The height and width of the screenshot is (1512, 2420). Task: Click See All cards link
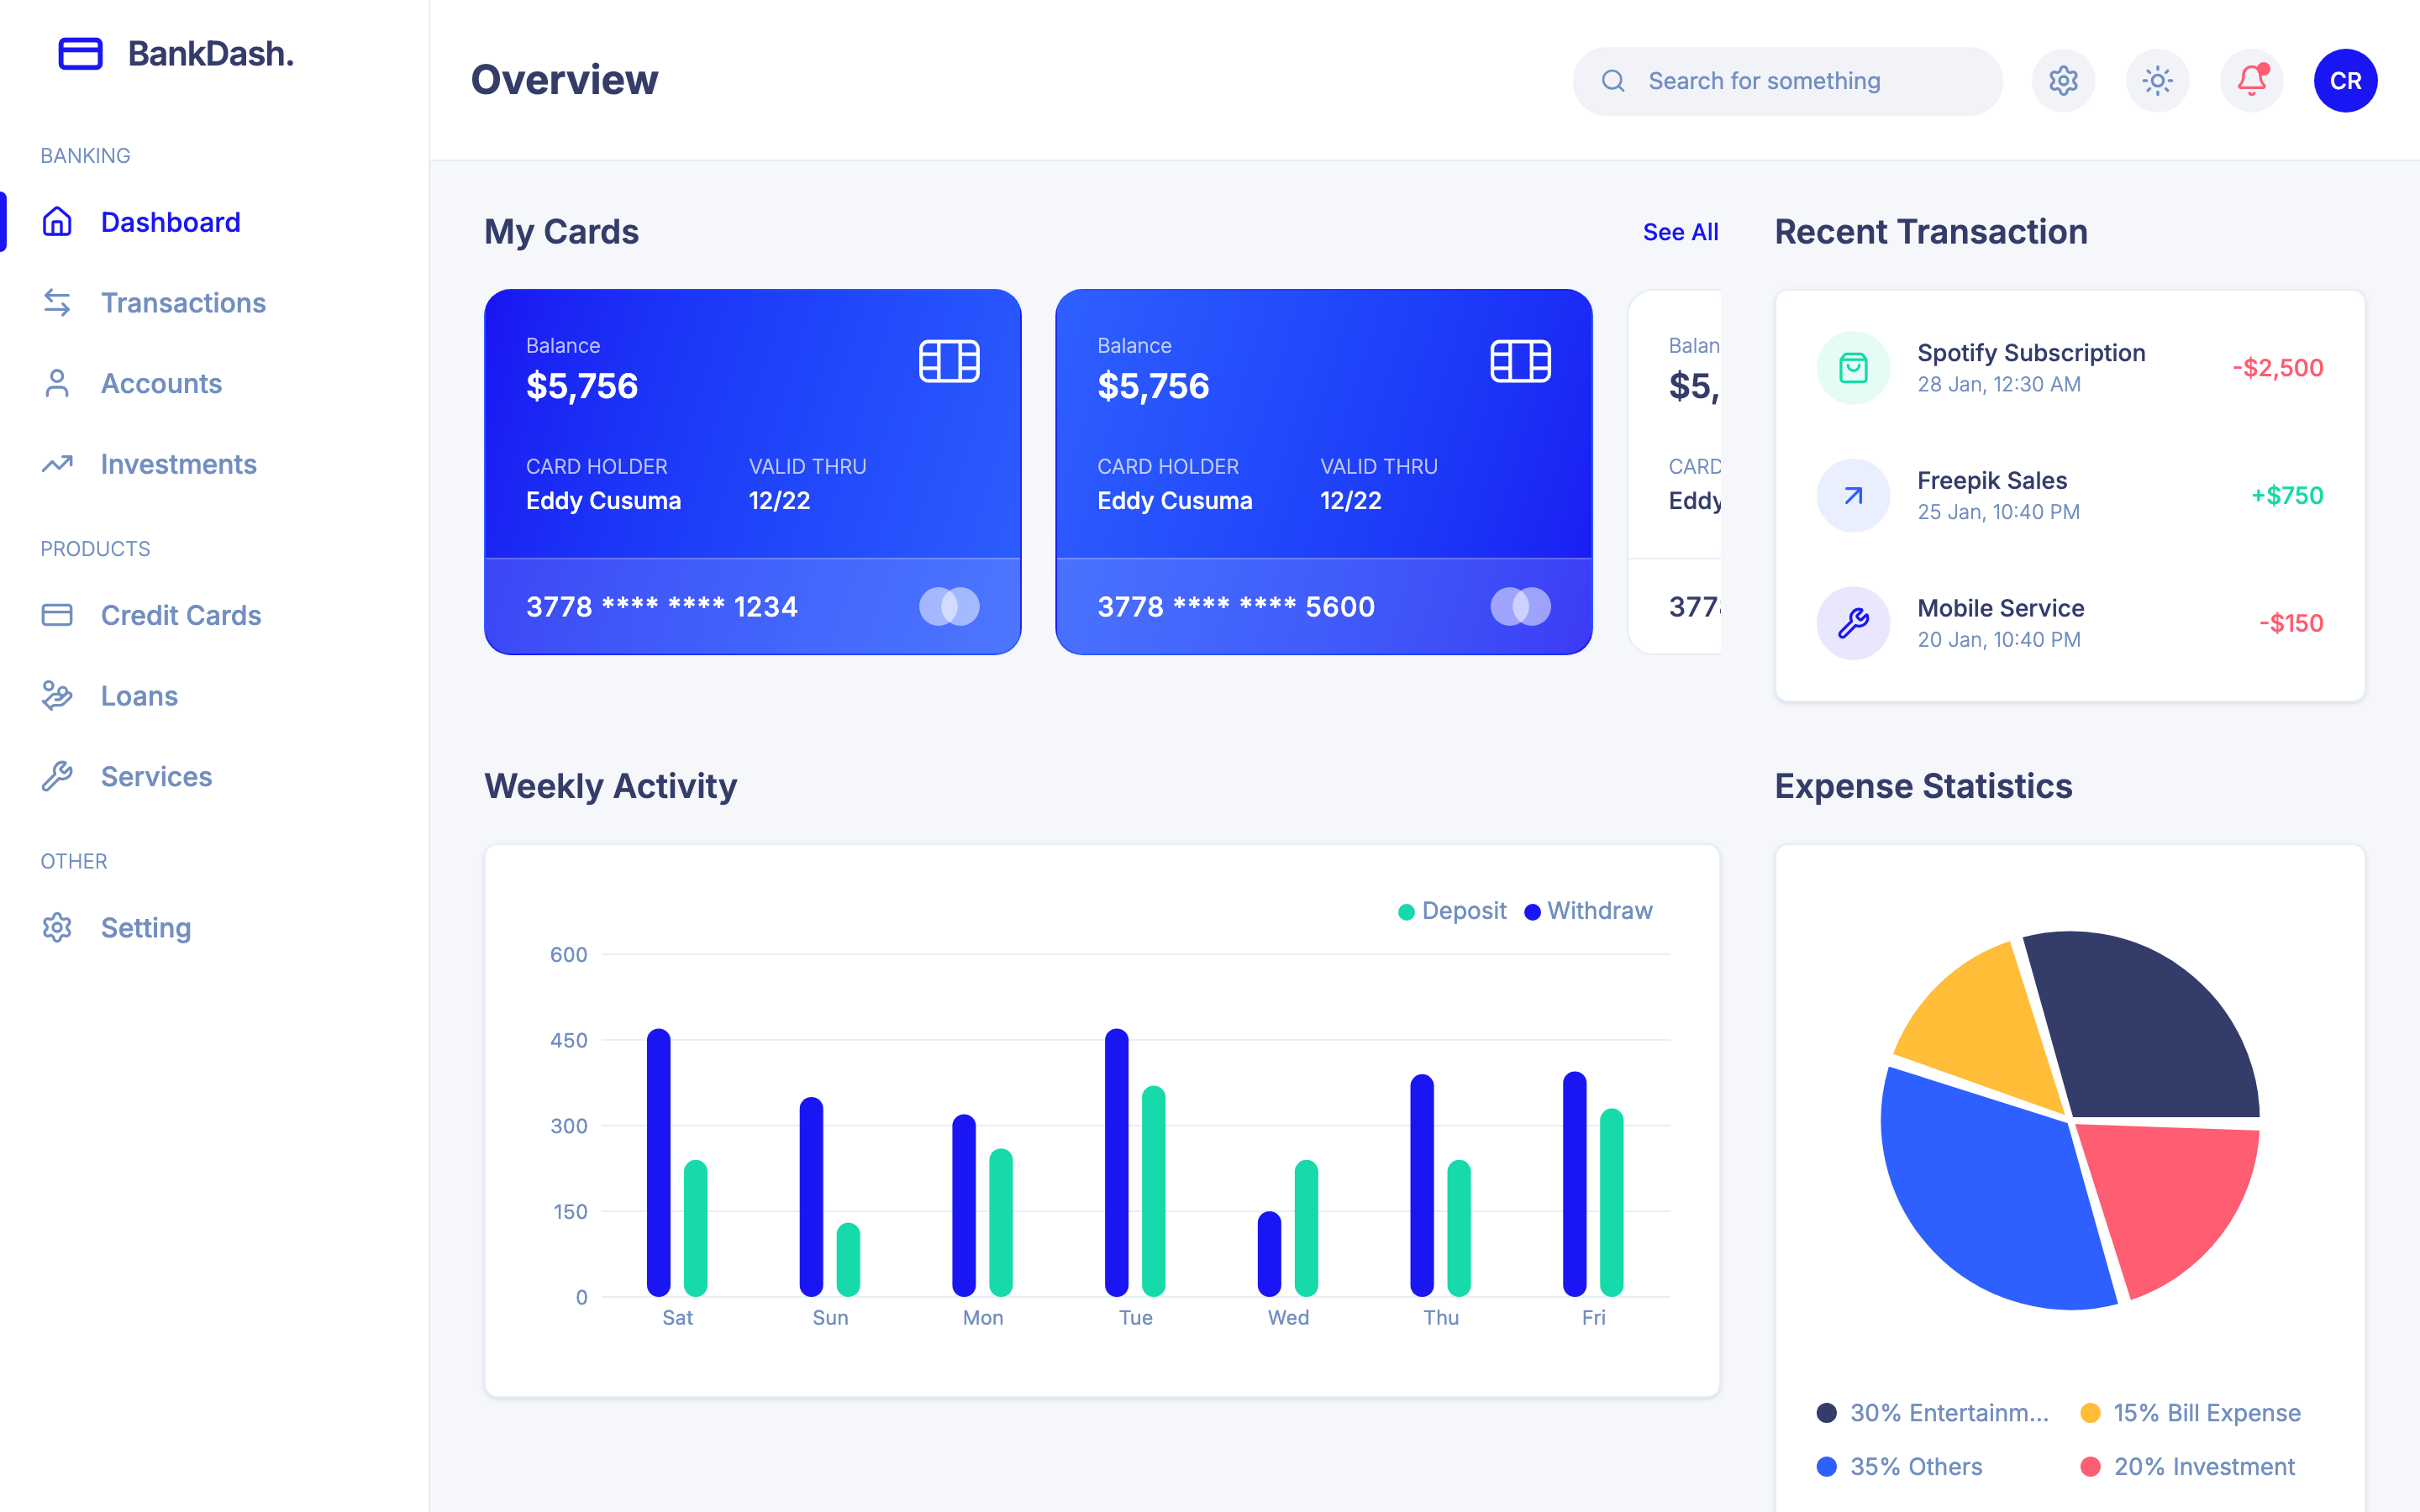point(1680,232)
